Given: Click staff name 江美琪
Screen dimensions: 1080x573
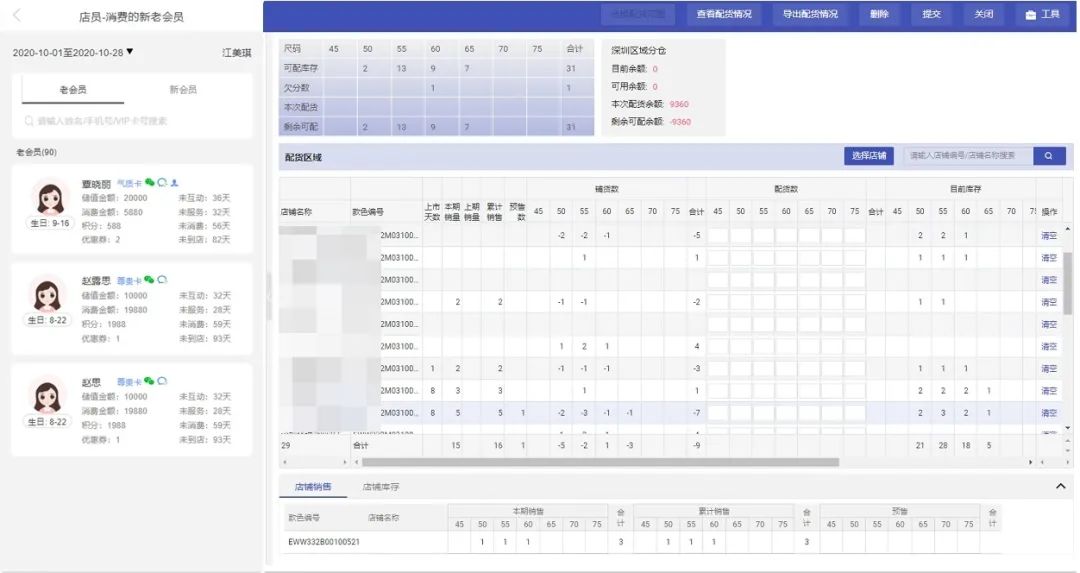Looking at the screenshot, I should [236, 53].
